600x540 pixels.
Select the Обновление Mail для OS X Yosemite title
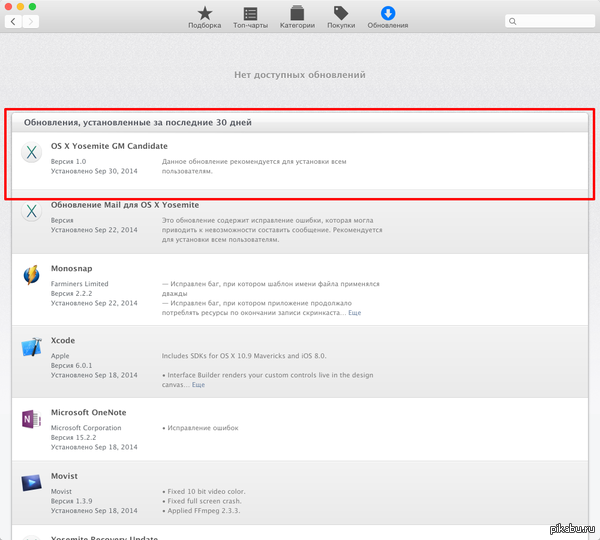coord(125,205)
